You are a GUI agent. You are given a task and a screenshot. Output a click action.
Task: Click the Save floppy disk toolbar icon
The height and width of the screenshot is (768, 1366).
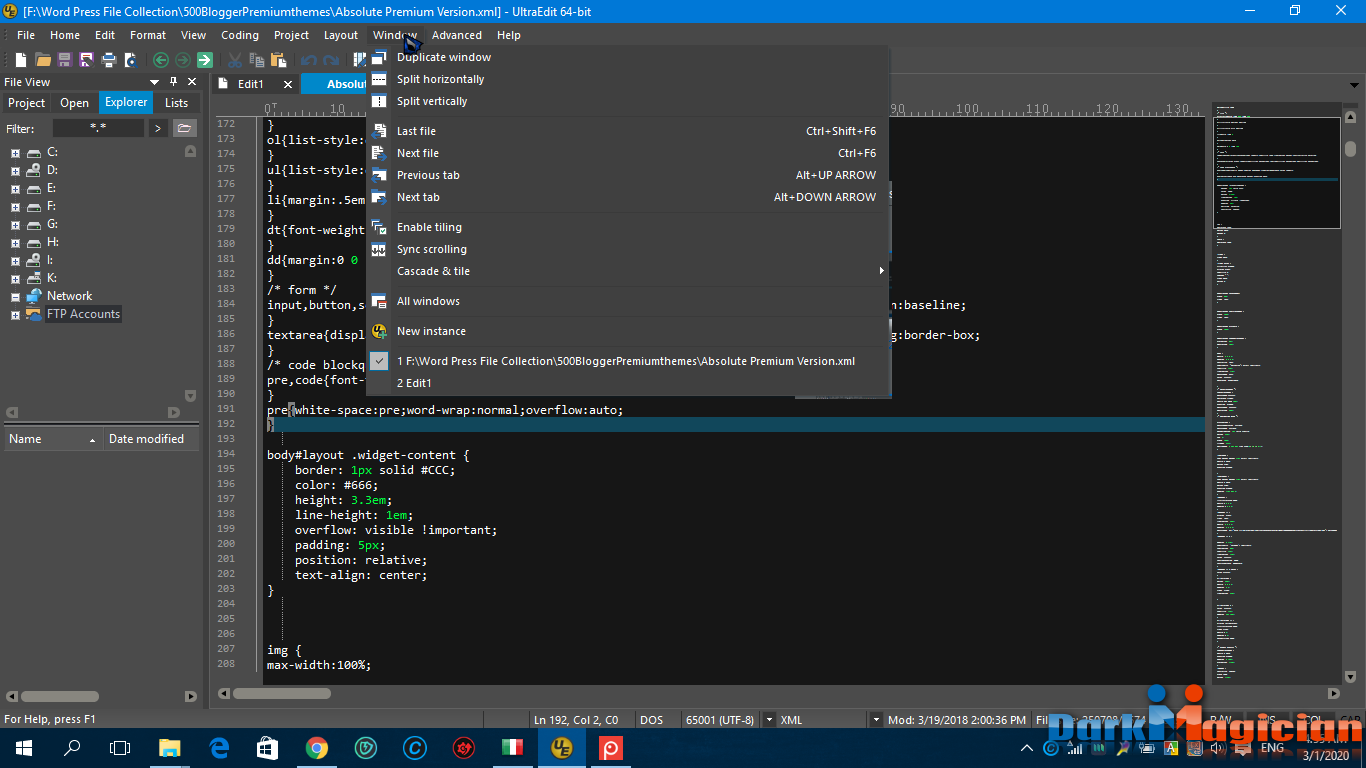pyautogui.click(x=65, y=60)
